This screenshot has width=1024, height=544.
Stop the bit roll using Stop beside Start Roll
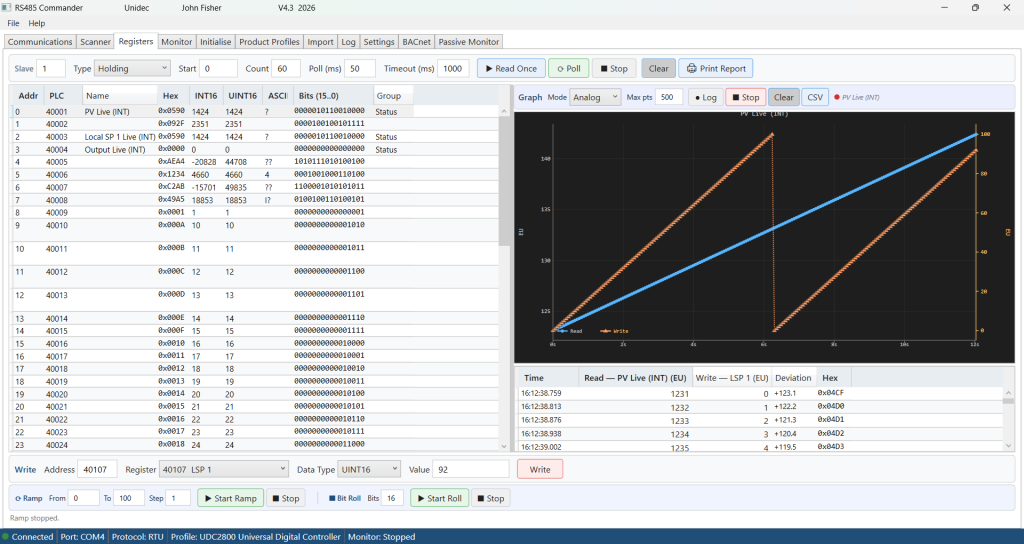pos(490,498)
